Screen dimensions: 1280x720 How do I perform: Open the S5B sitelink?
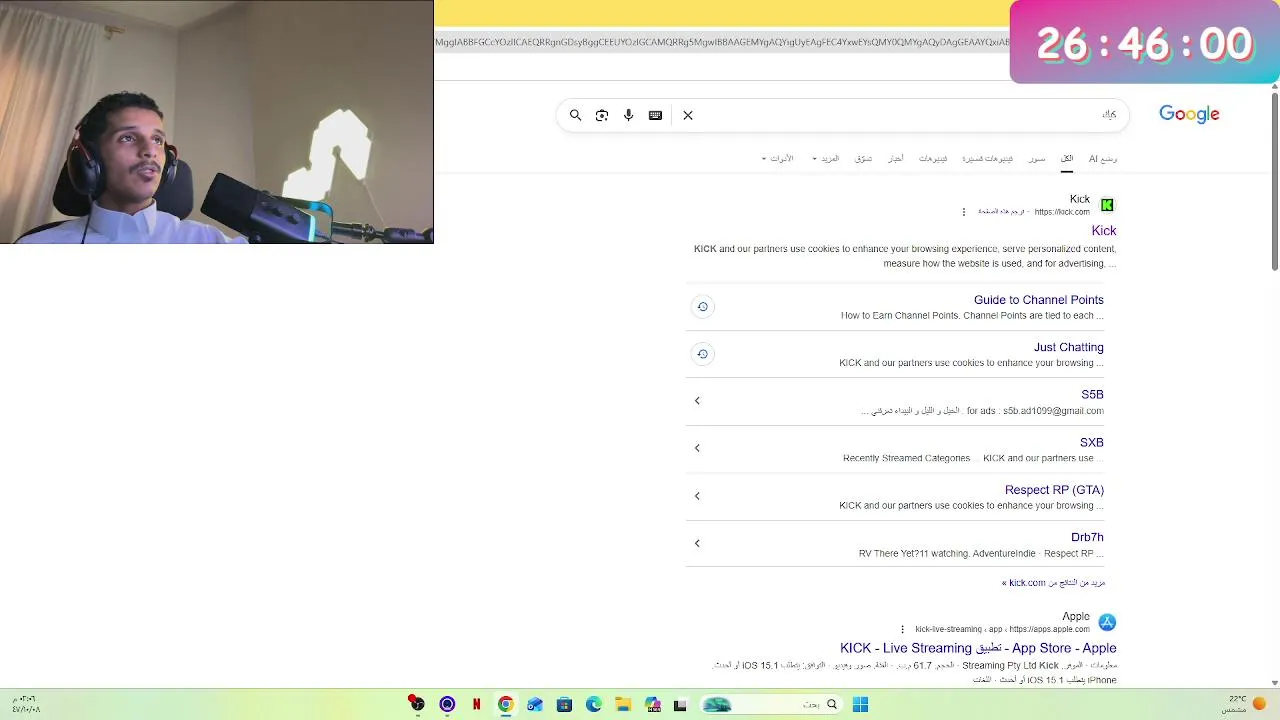point(1092,395)
